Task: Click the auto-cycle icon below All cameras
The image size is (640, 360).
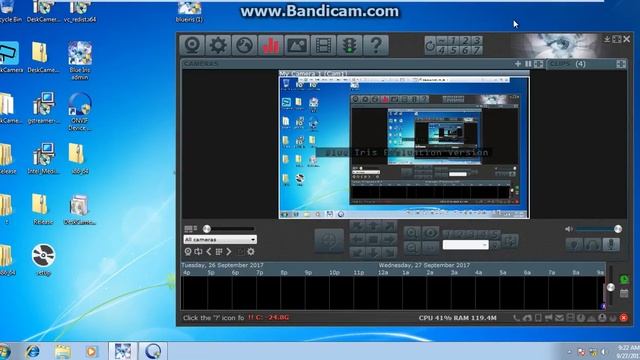Action: pos(198,252)
